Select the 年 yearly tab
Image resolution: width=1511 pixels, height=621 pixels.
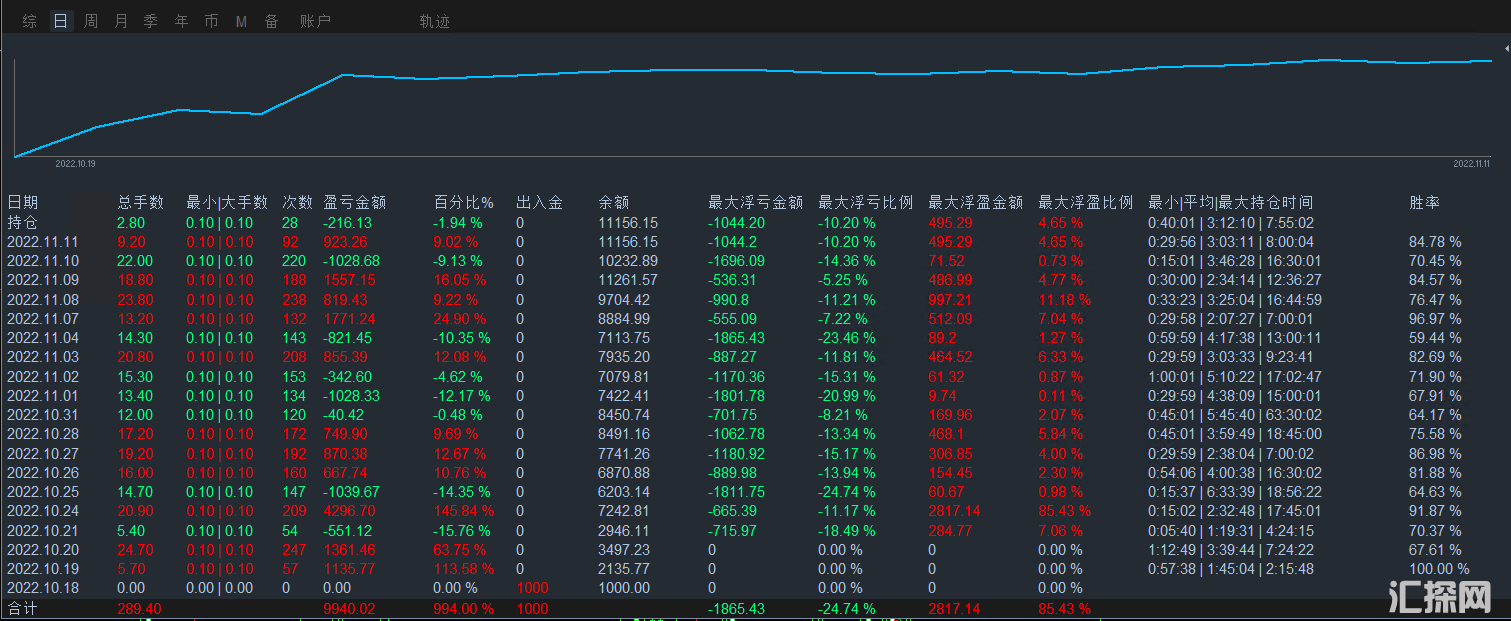181,21
